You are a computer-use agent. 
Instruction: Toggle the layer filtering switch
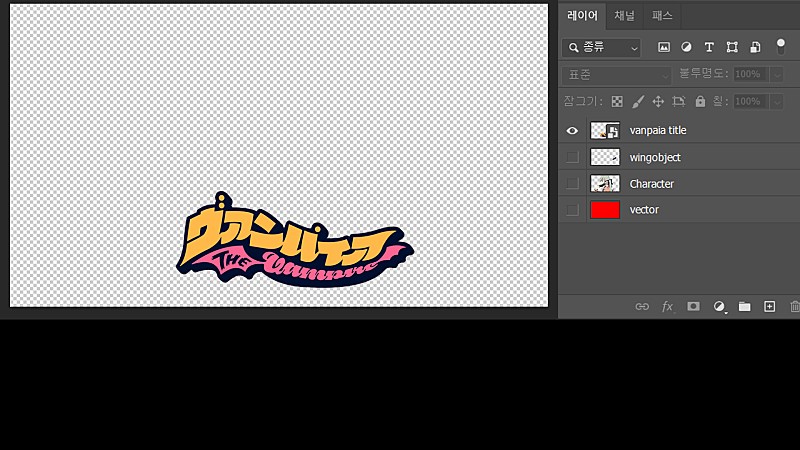click(781, 46)
